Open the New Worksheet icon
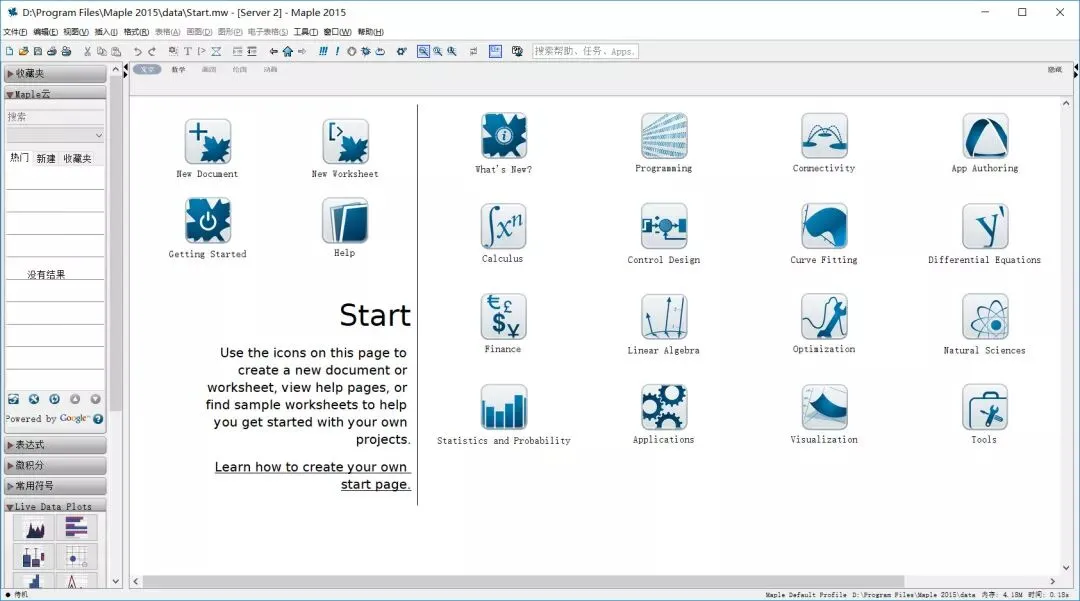The width and height of the screenshot is (1080, 601). pyautogui.click(x=345, y=141)
